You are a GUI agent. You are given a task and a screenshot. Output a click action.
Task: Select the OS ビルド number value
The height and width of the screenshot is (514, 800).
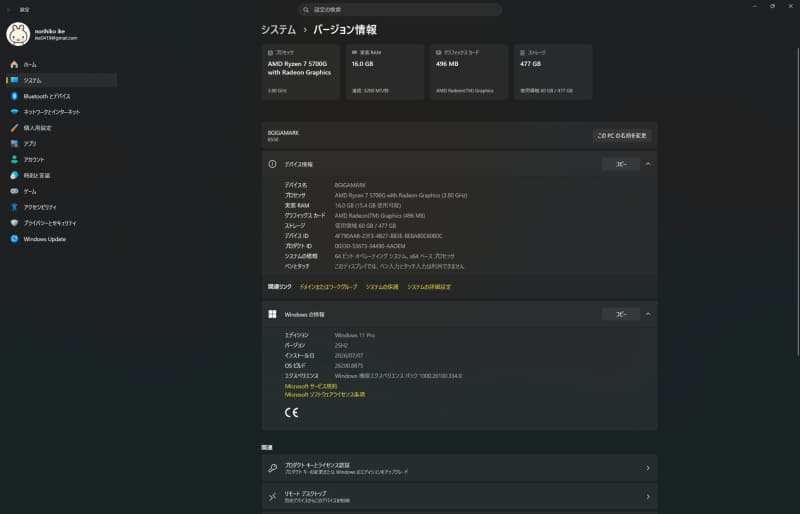pyautogui.click(x=349, y=366)
